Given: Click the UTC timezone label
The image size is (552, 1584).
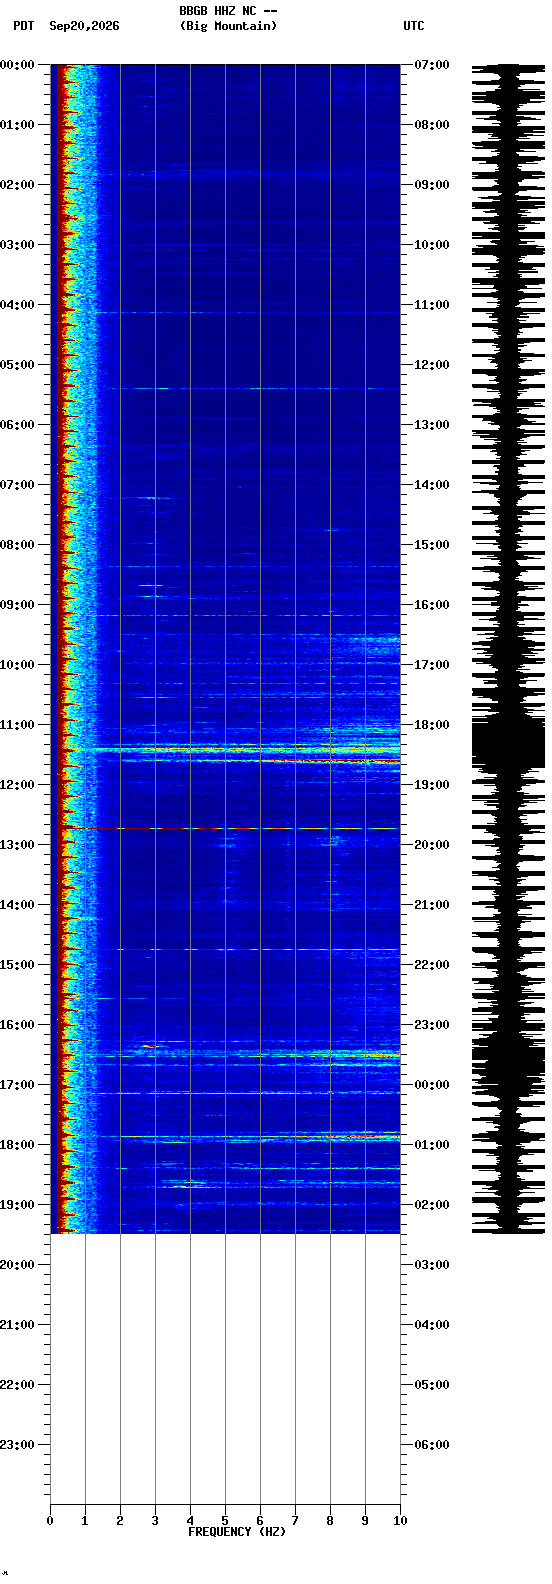Looking at the screenshot, I should (414, 26).
